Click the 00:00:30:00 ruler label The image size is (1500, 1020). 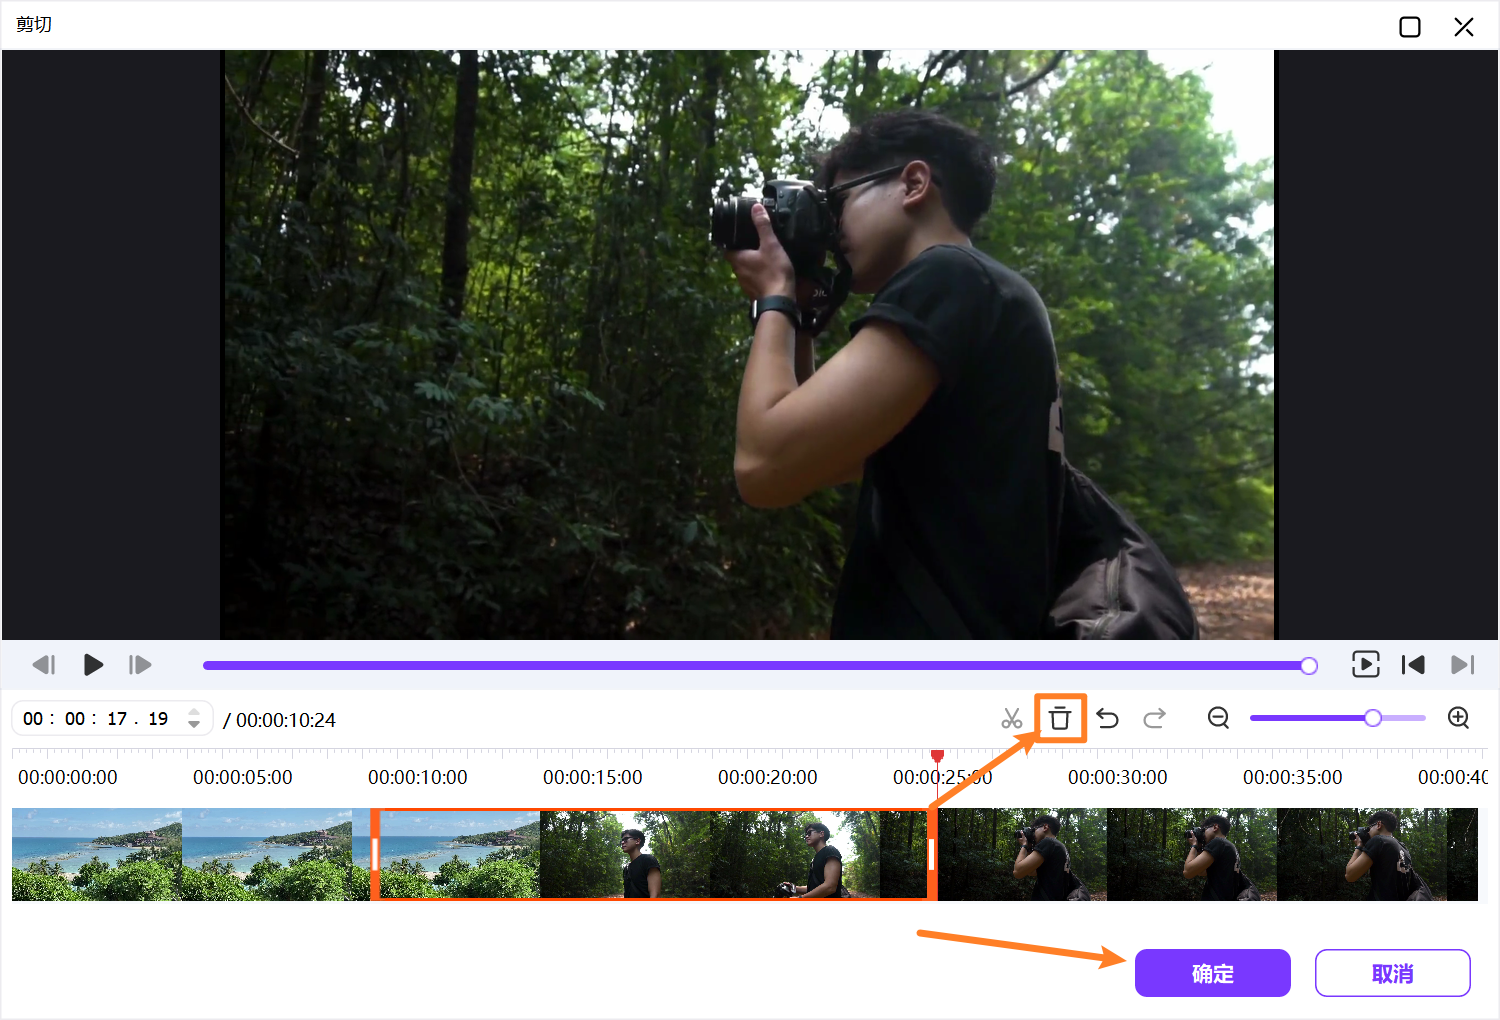[x=1118, y=777]
